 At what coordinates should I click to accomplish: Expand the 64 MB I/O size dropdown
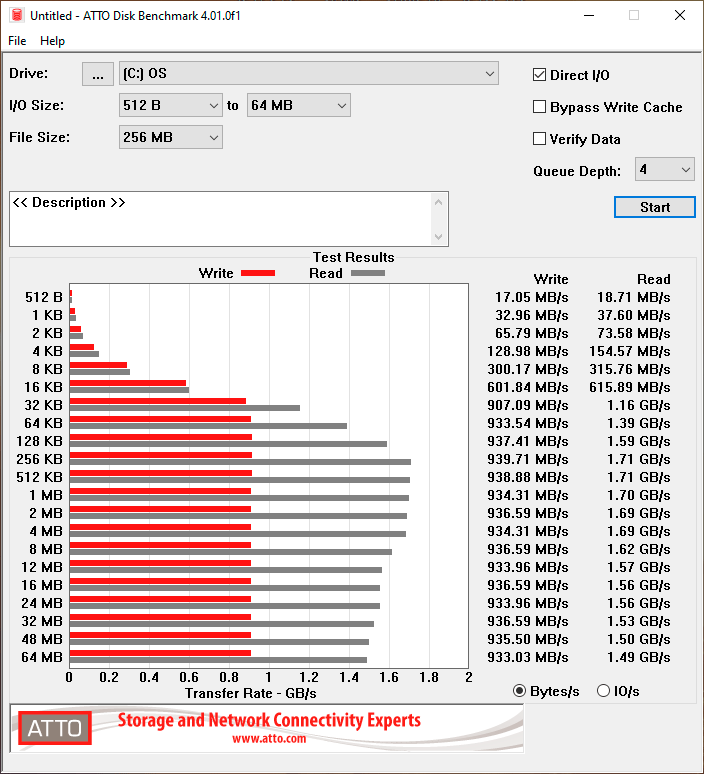pyautogui.click(x=299, y=105)
